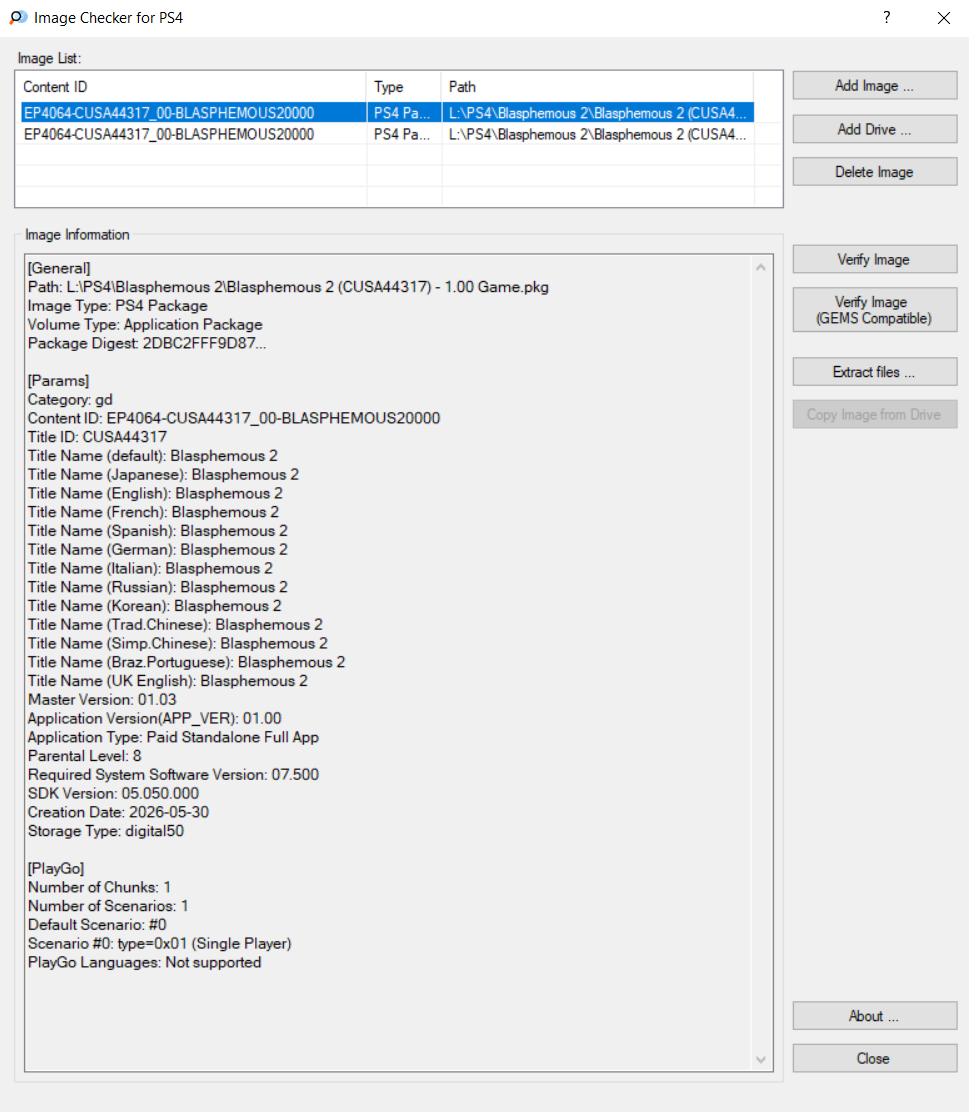969x1112 pixels.
Task: Click the Close button at the bottom
Action: 874,1059
